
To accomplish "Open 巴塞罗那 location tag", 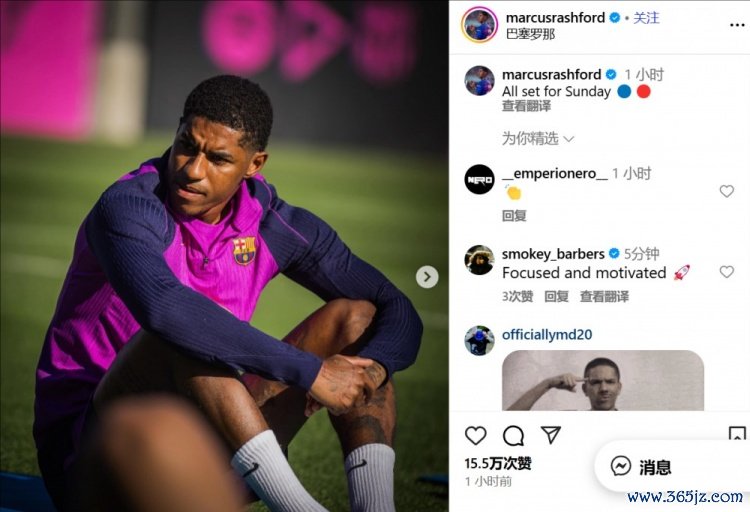I will pyautogui.click(x=530, y=34).
